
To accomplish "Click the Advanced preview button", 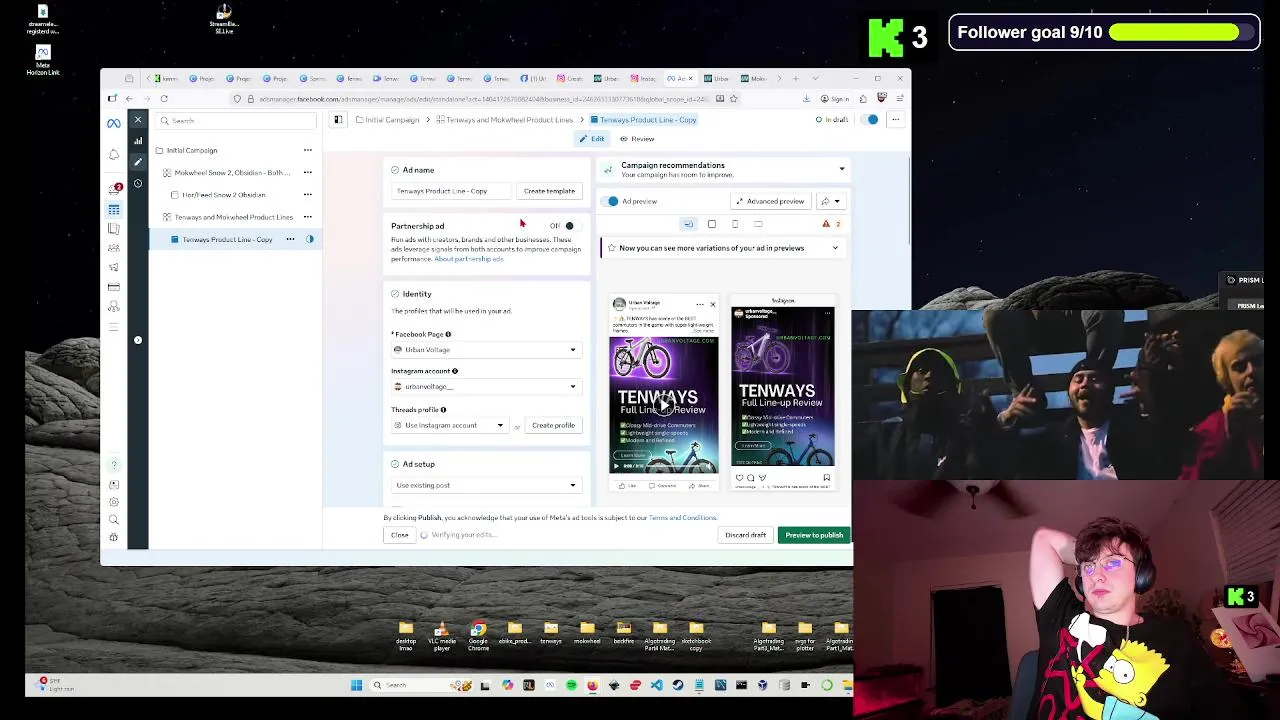I will (x=770, y=201).
